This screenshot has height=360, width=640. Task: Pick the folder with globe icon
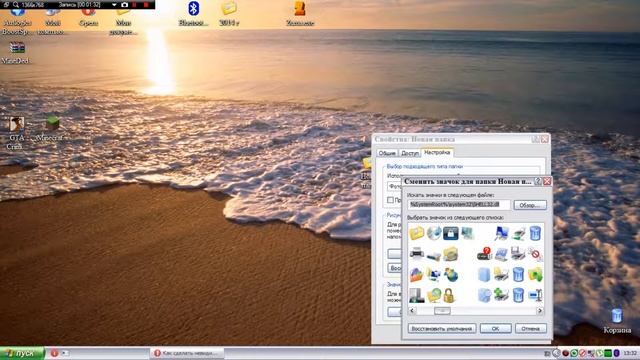(x=434, y=296)
